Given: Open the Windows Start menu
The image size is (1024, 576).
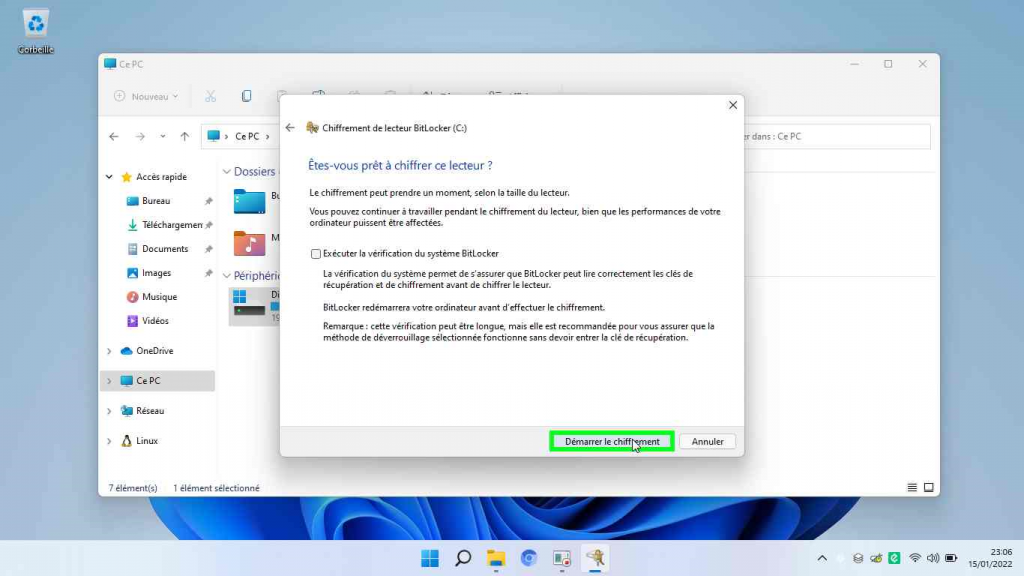Looking at the screenshot, I should point(430,558).
